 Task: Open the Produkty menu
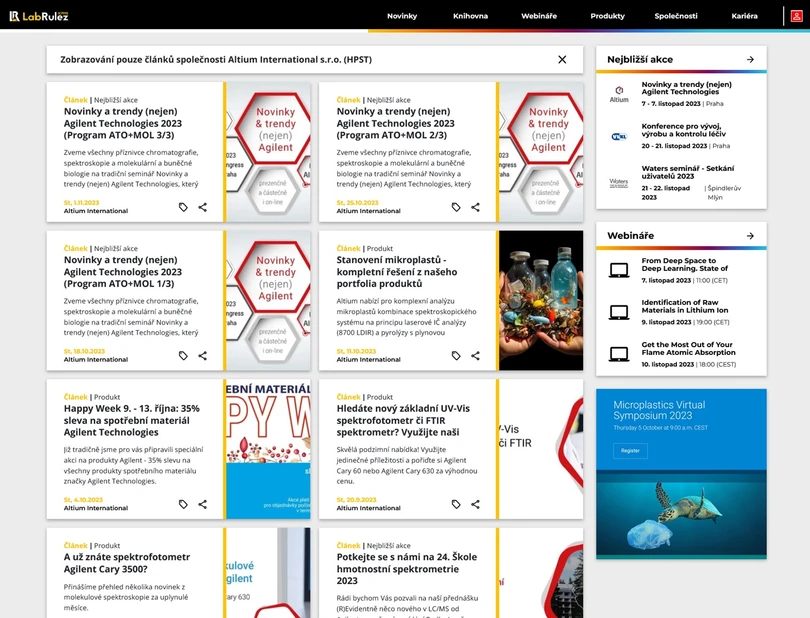click(x=607, y=16)
